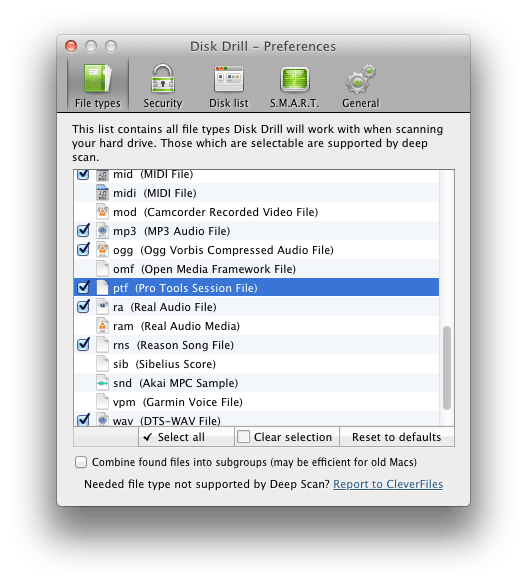The image size is (527, 585).
Task: Open the General gears icon
Action: click(x=361, y=79)
